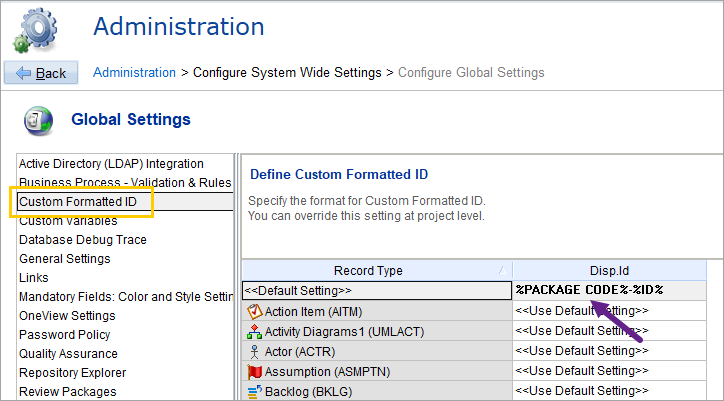Click Disp.Id cell for Backlog
724x401 pixels.
pos(609,391)
